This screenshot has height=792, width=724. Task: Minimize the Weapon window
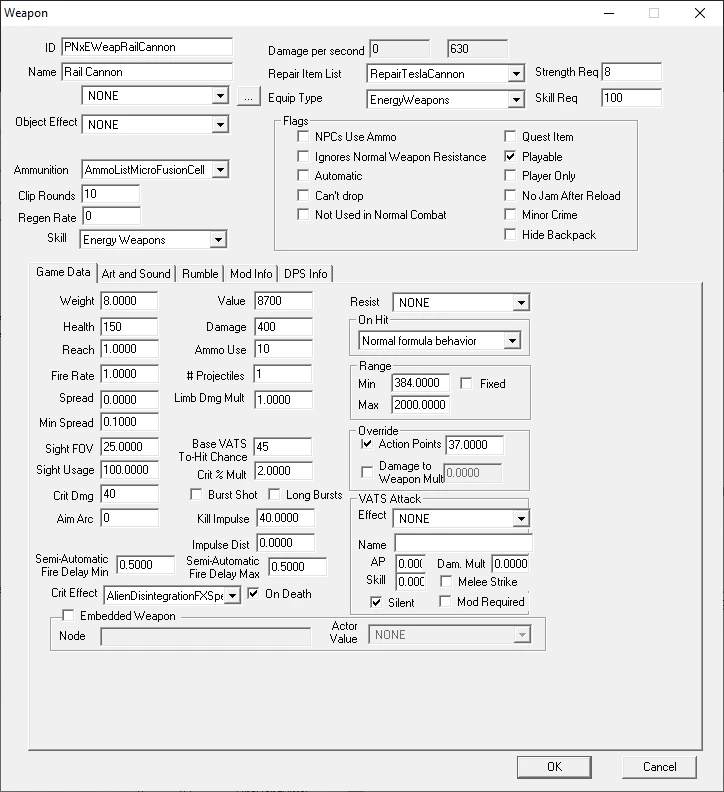click(609, 13)
